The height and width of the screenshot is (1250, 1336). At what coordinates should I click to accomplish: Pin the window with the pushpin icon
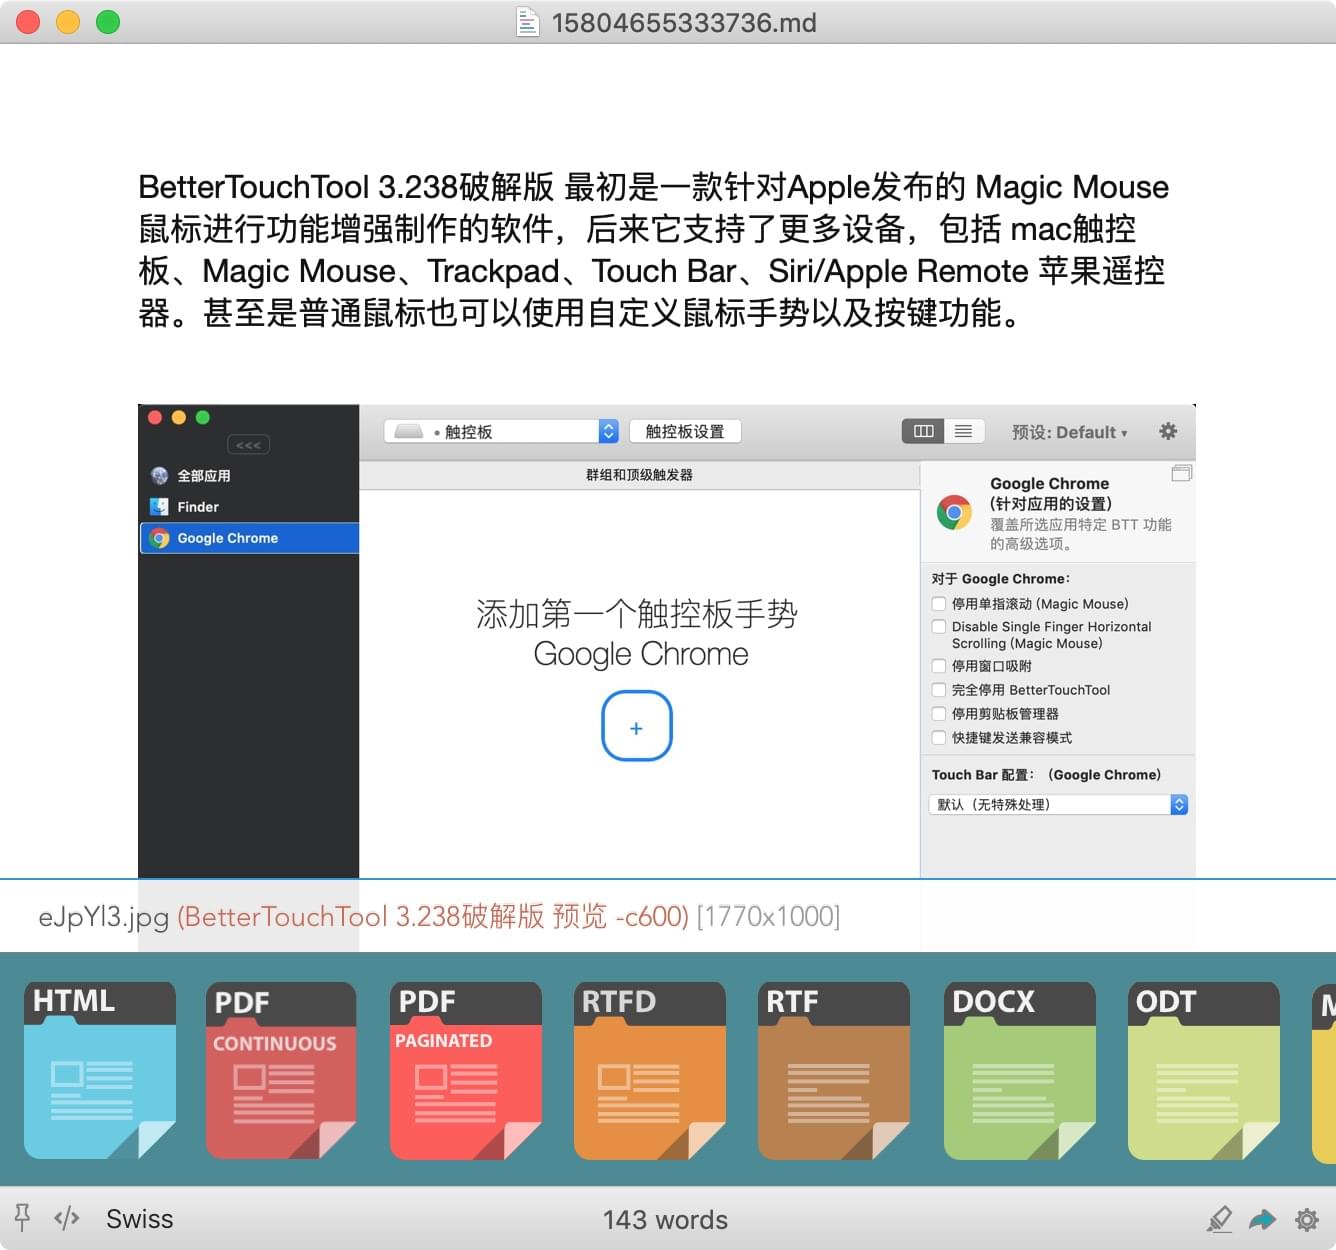point(22,1218)
